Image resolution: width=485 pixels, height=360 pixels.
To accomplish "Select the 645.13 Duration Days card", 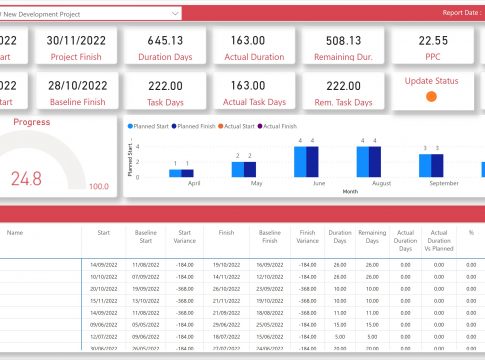I will [x=165, y=46].
